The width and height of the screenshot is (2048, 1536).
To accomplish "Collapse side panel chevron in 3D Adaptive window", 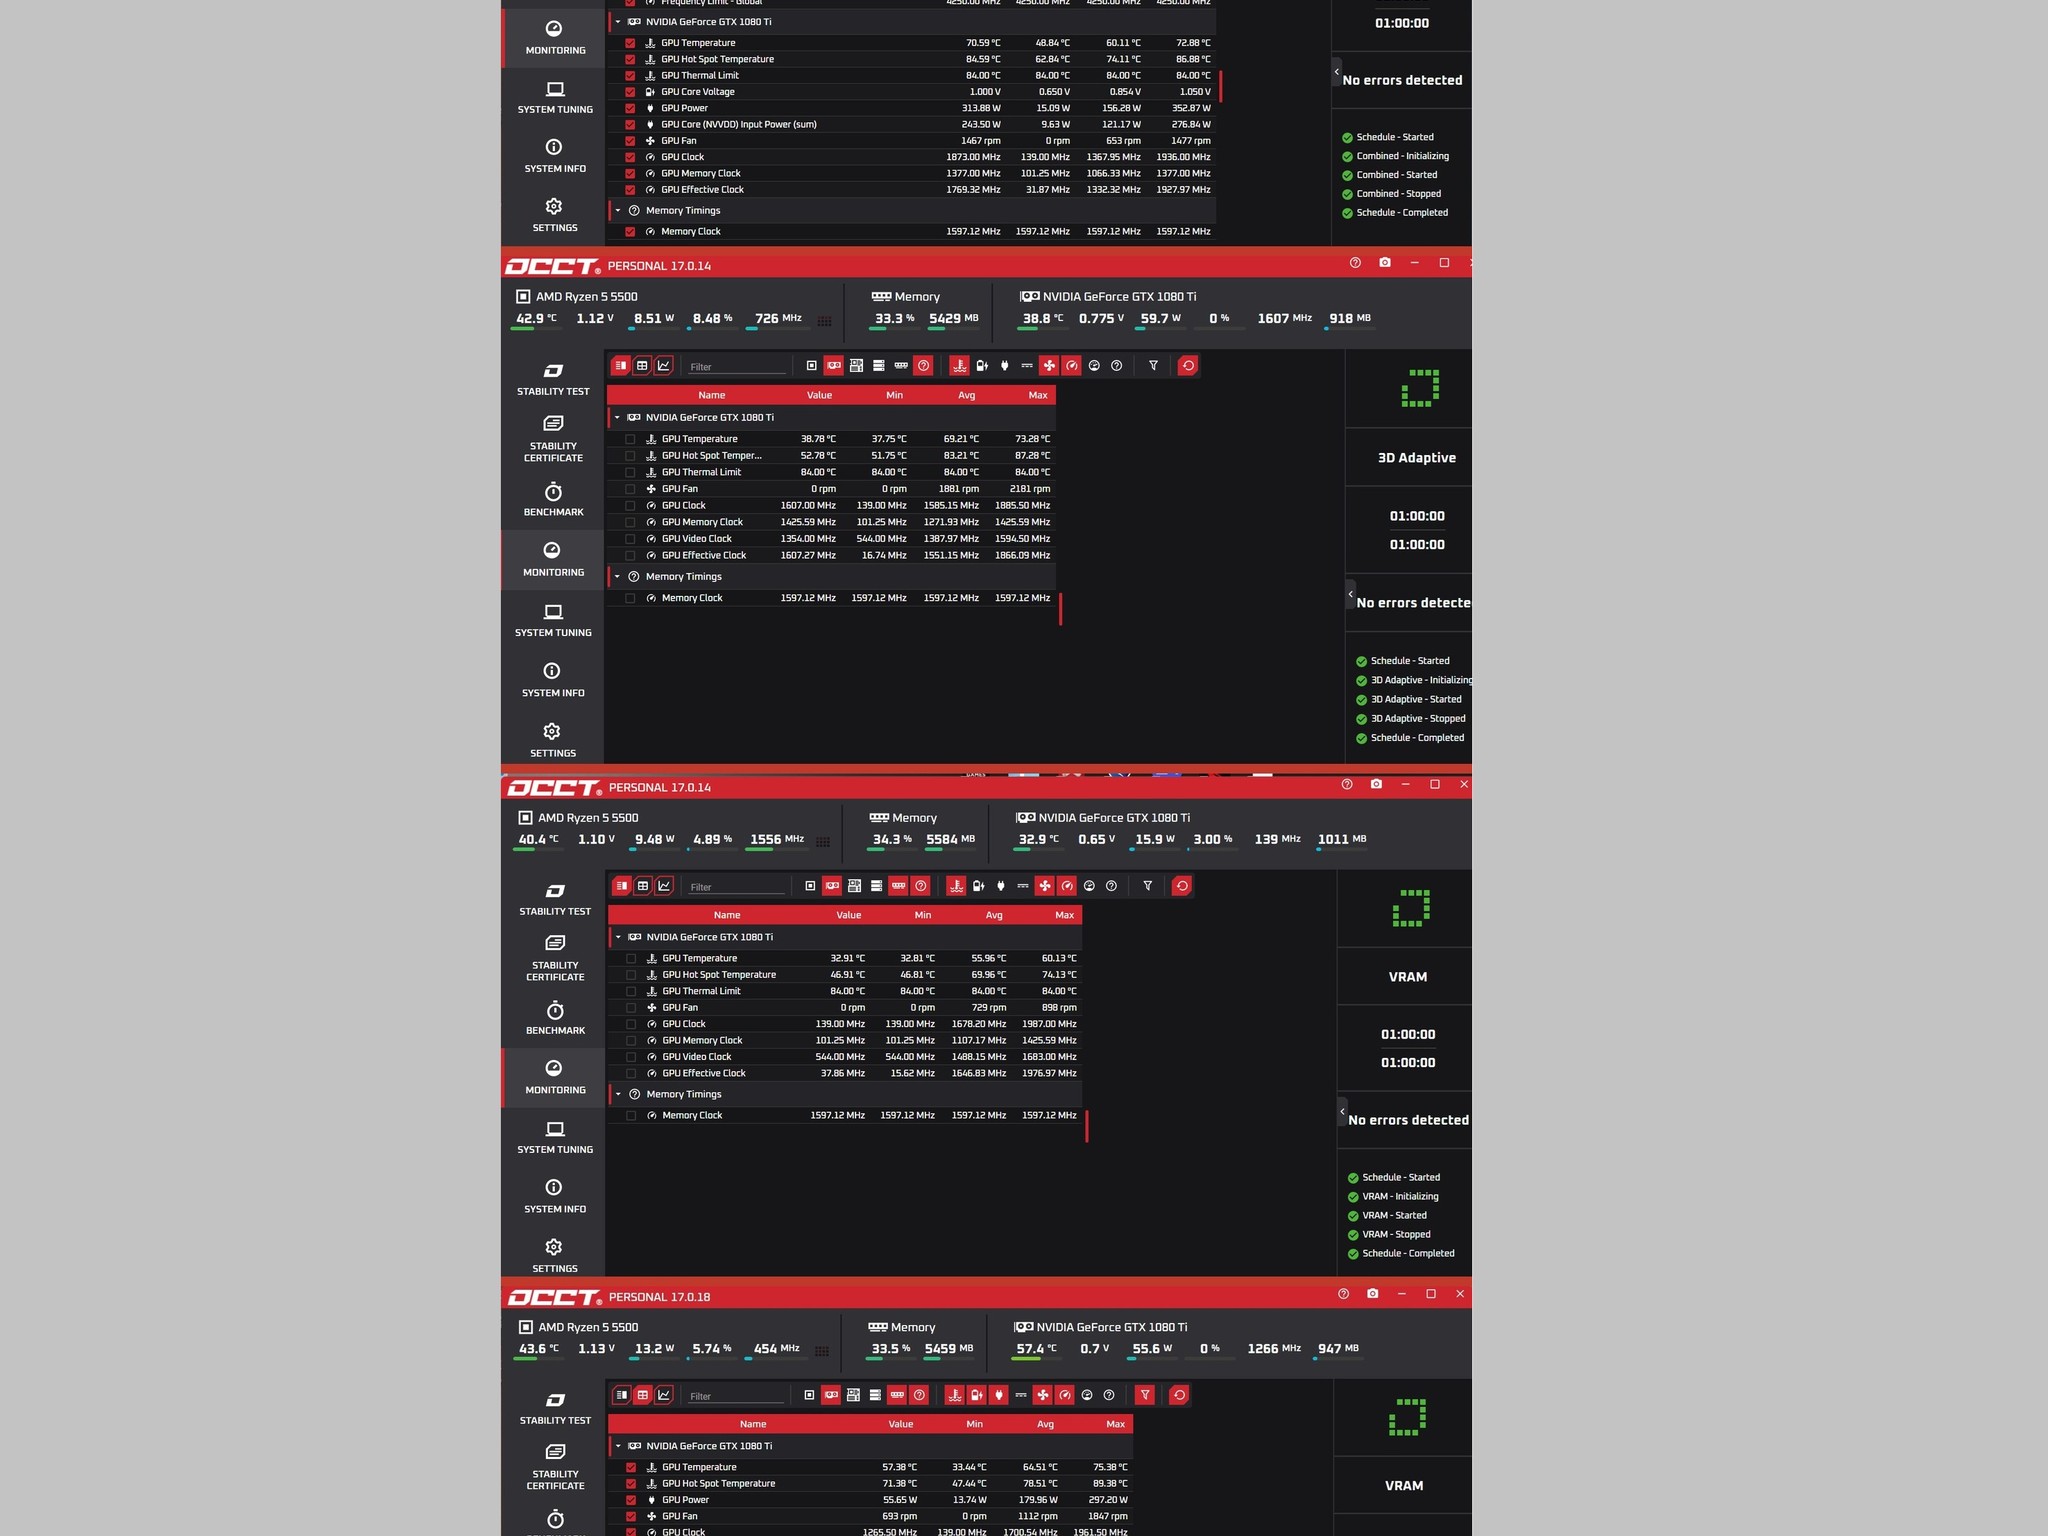I will [1350, 594].
